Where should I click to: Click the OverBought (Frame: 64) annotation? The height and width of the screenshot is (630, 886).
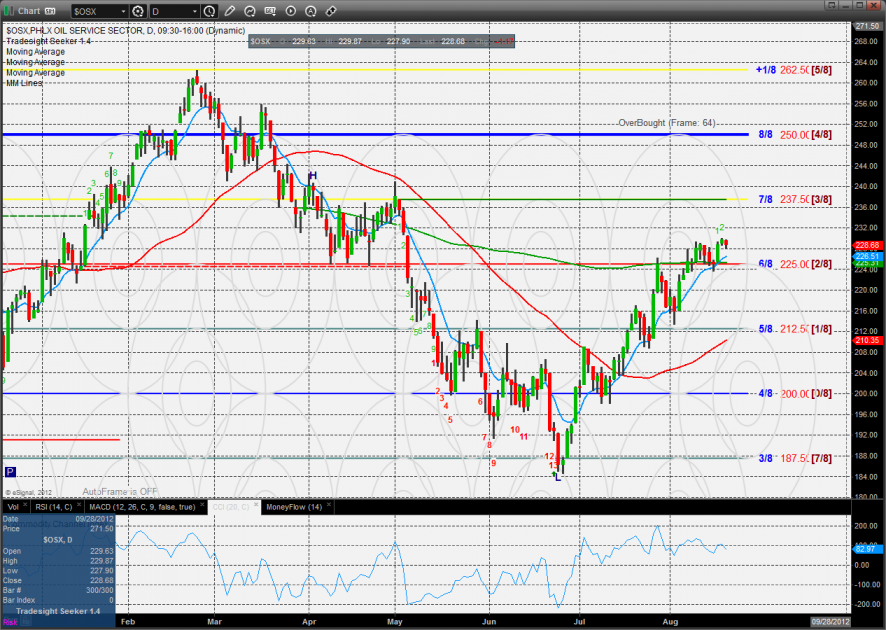point(667,123)
